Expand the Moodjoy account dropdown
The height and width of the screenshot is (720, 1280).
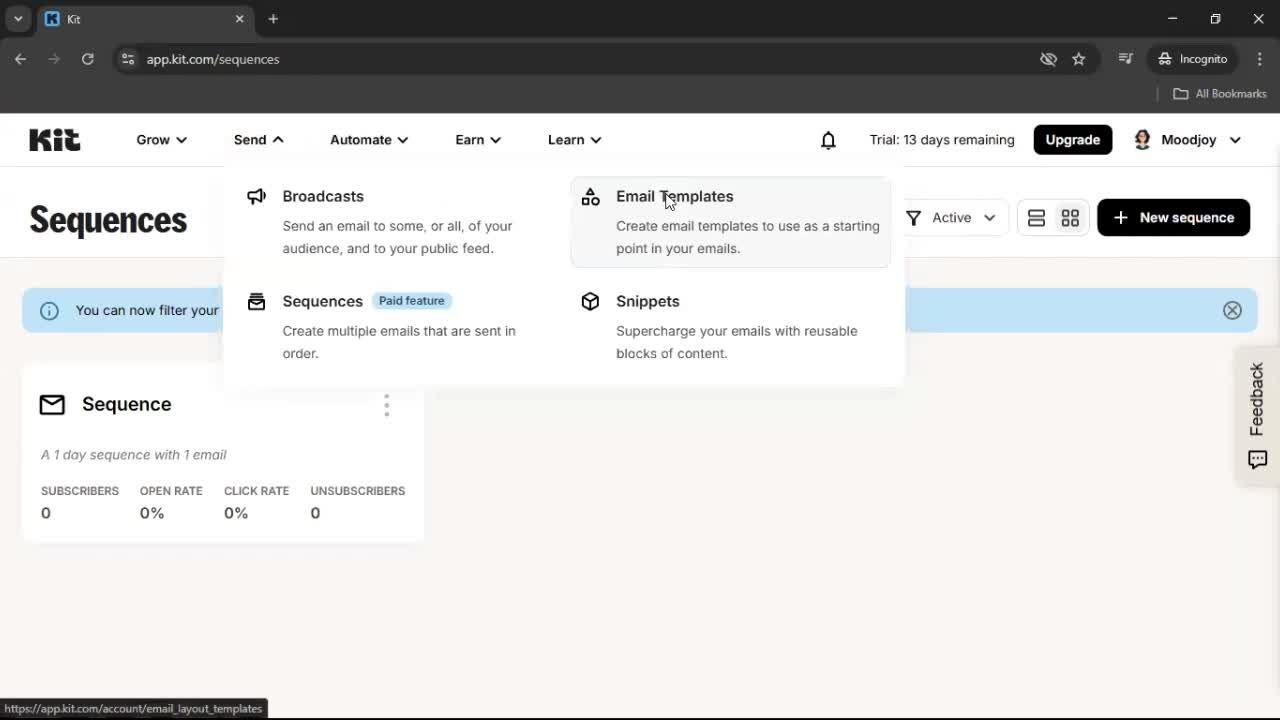[x=1188, y=140]
